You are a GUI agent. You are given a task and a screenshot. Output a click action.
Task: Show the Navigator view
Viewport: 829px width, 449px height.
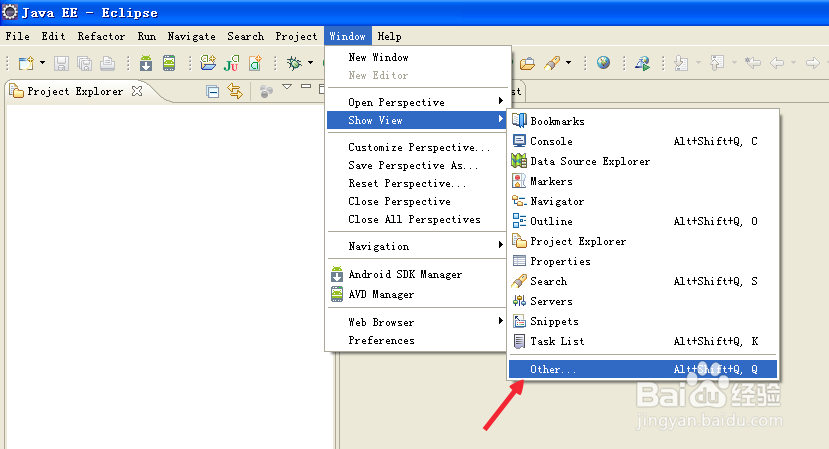(642, 201)
